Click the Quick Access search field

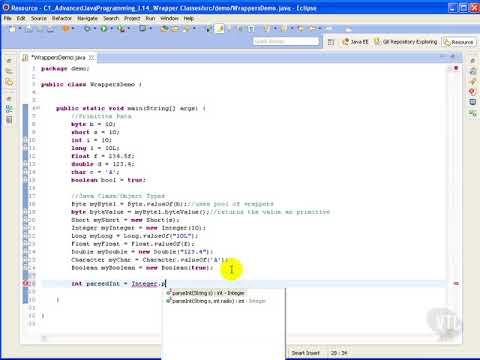286,41
